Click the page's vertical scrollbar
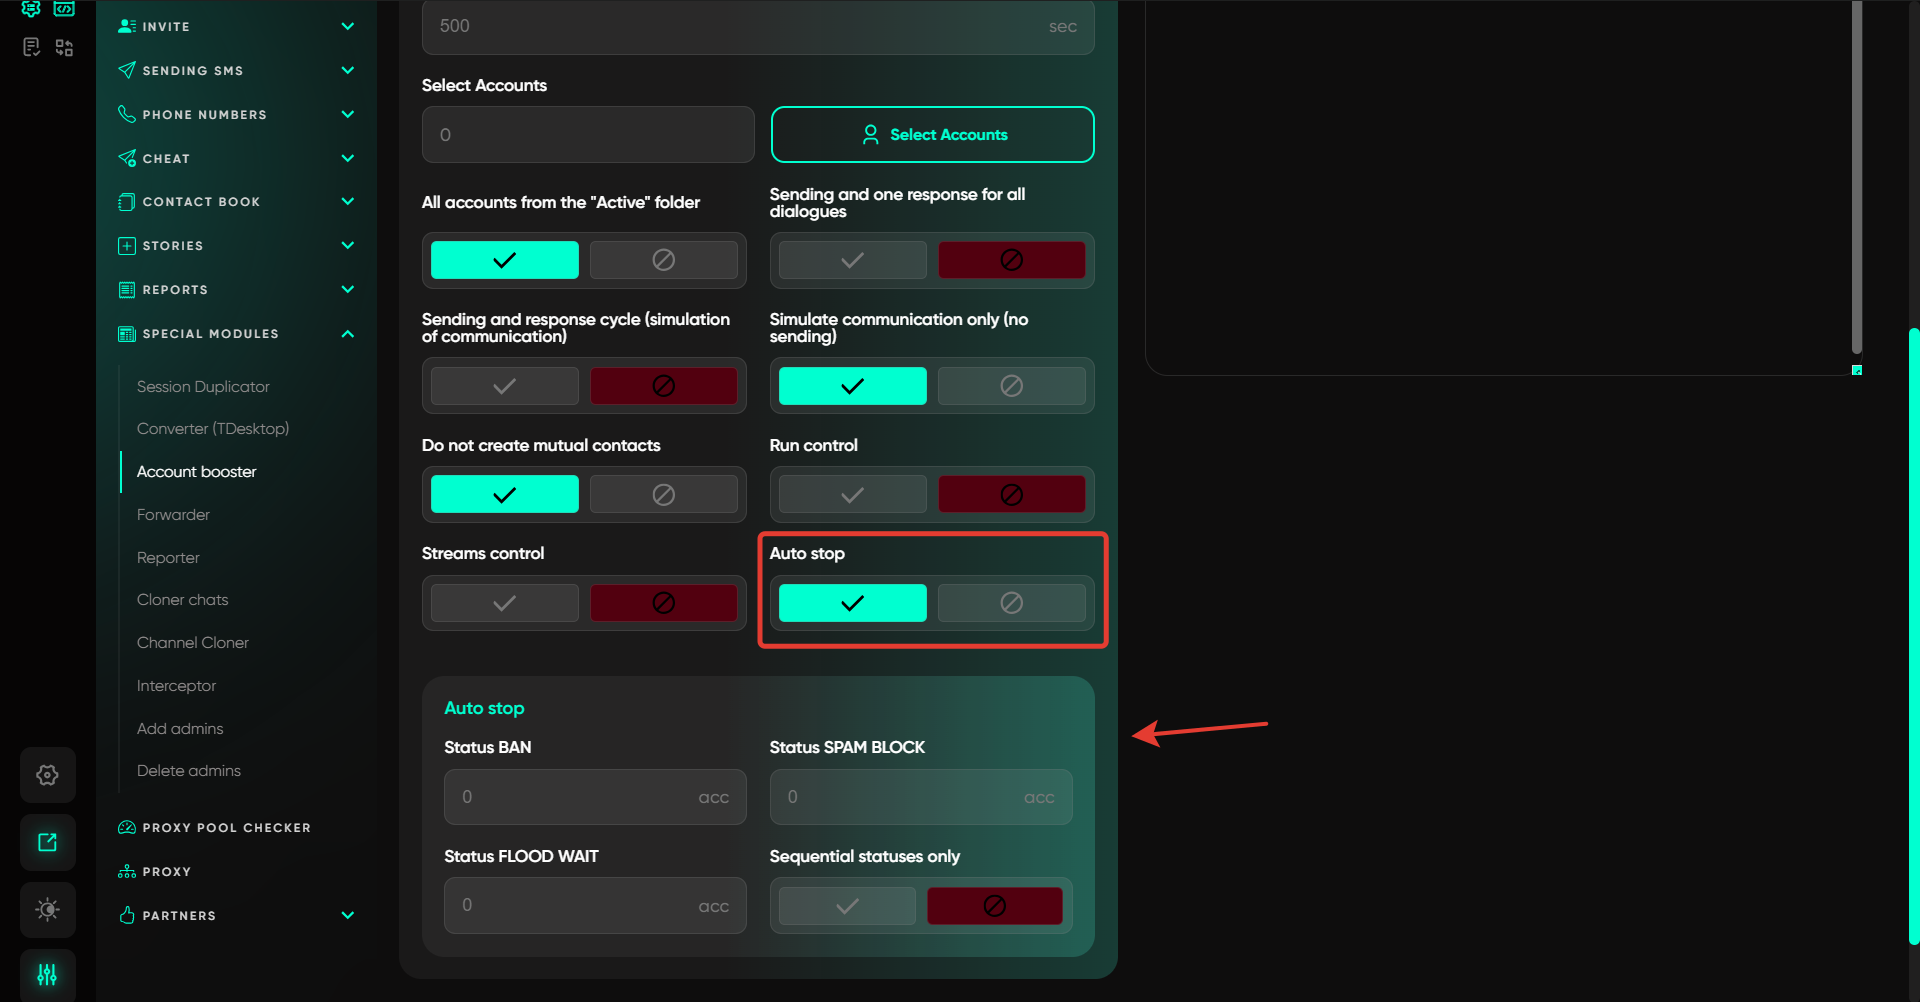The image size is (1920, 1002). click(1913, 635)
